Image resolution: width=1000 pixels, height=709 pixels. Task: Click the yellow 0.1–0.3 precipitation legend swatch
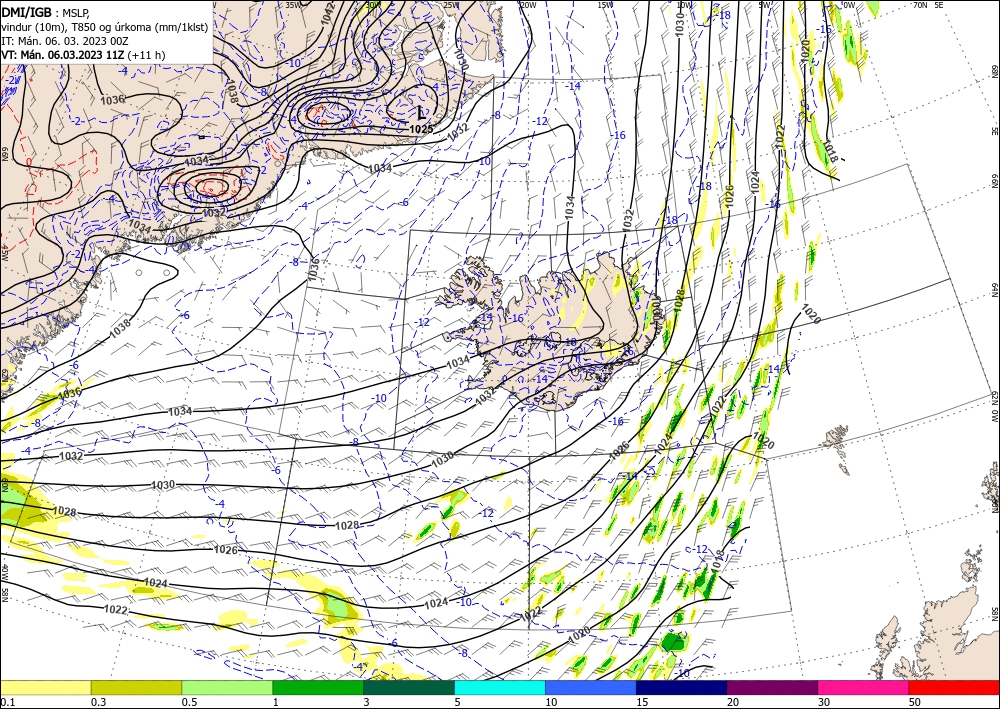(x=45, y=687)
